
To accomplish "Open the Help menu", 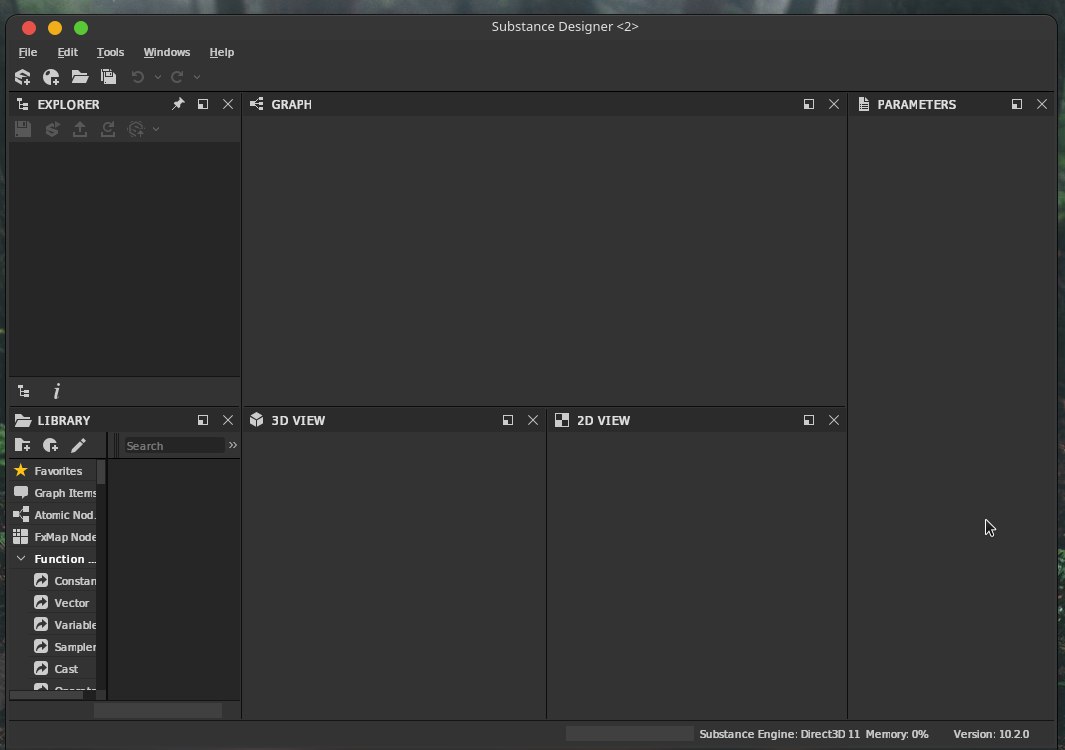I will coord(221,52).
